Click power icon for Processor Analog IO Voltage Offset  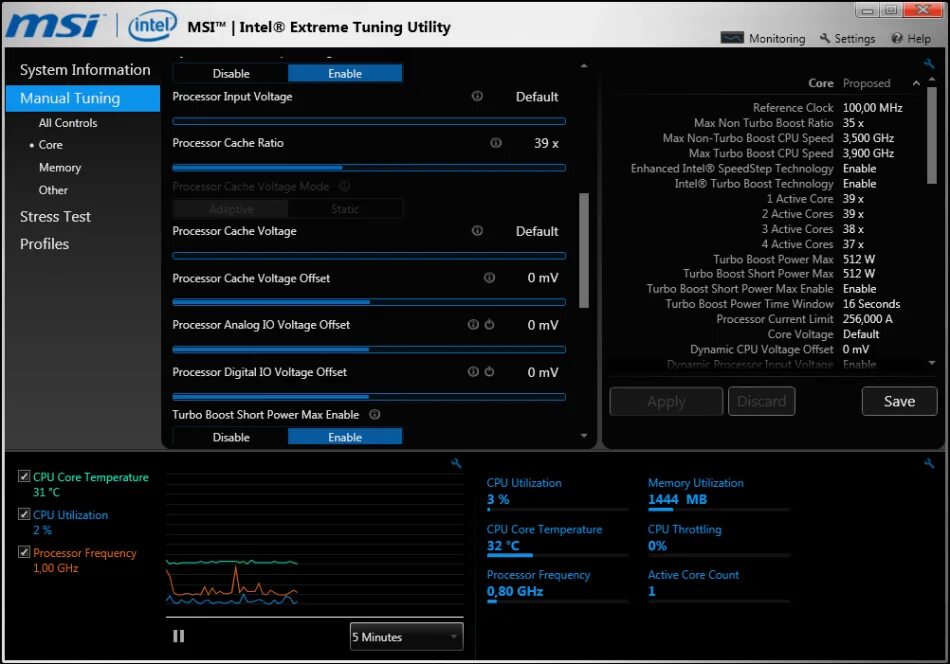click(x=489, y=324)
